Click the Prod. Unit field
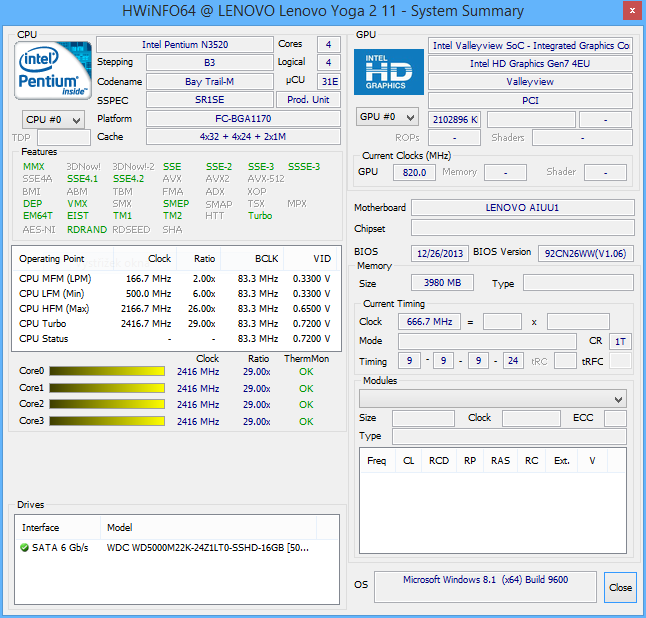 click(308, 99)
